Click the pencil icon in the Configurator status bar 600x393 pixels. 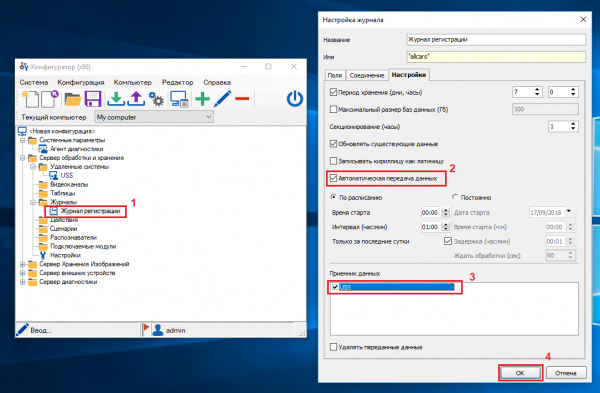(22, 329)
